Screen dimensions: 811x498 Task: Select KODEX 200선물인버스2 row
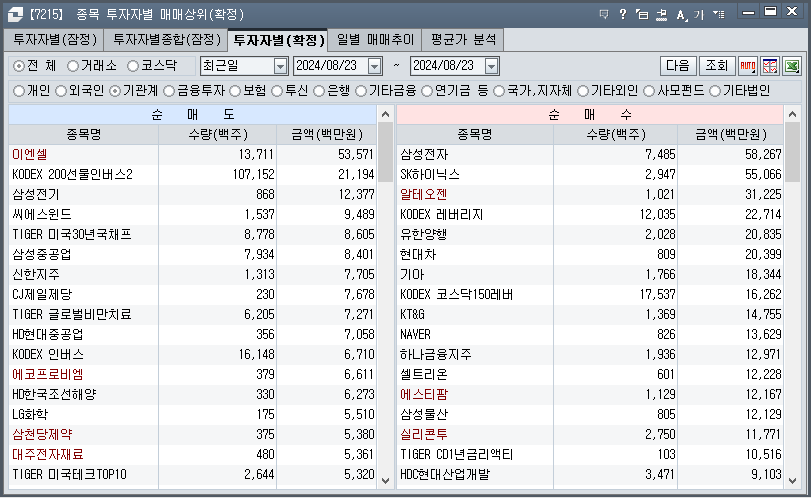[192, 174]
